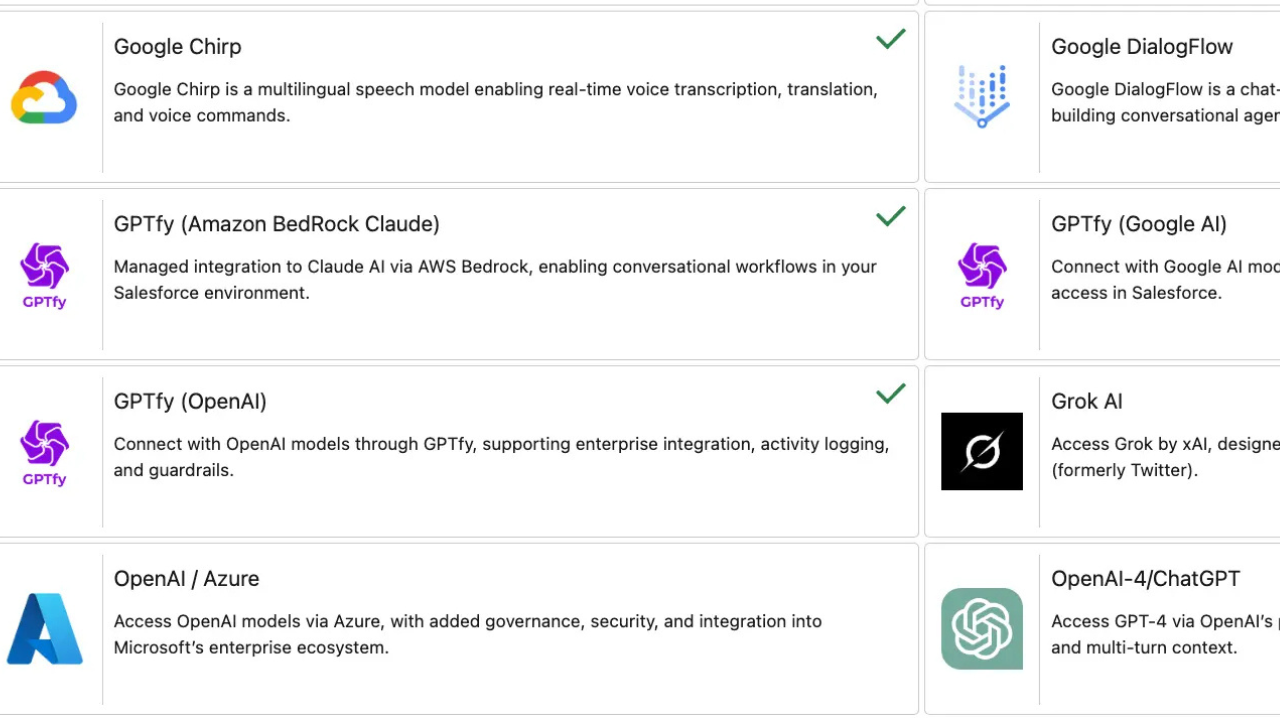The width and height of the screenshot is (1280, 720).
Task: Select the GPTfy icon for Google AI
Action: pyautogui.click(x=982, y=274)
